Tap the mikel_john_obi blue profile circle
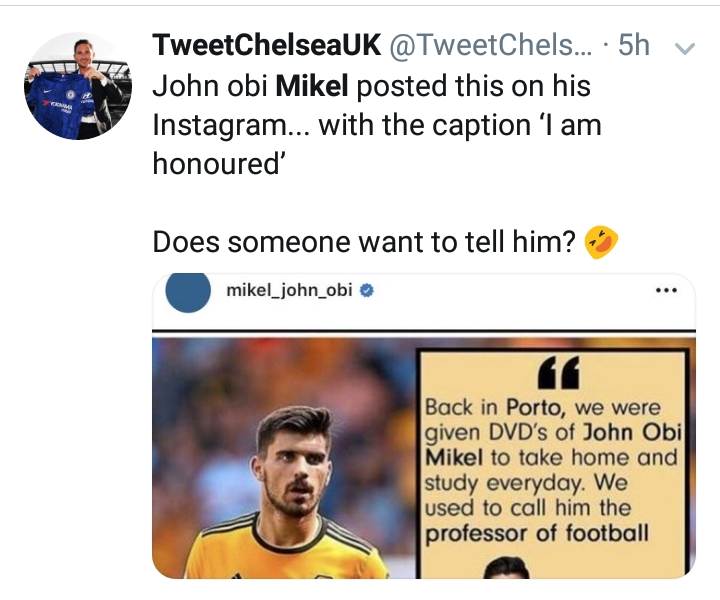The image size is (720, 600). click(x=185, y=292)
